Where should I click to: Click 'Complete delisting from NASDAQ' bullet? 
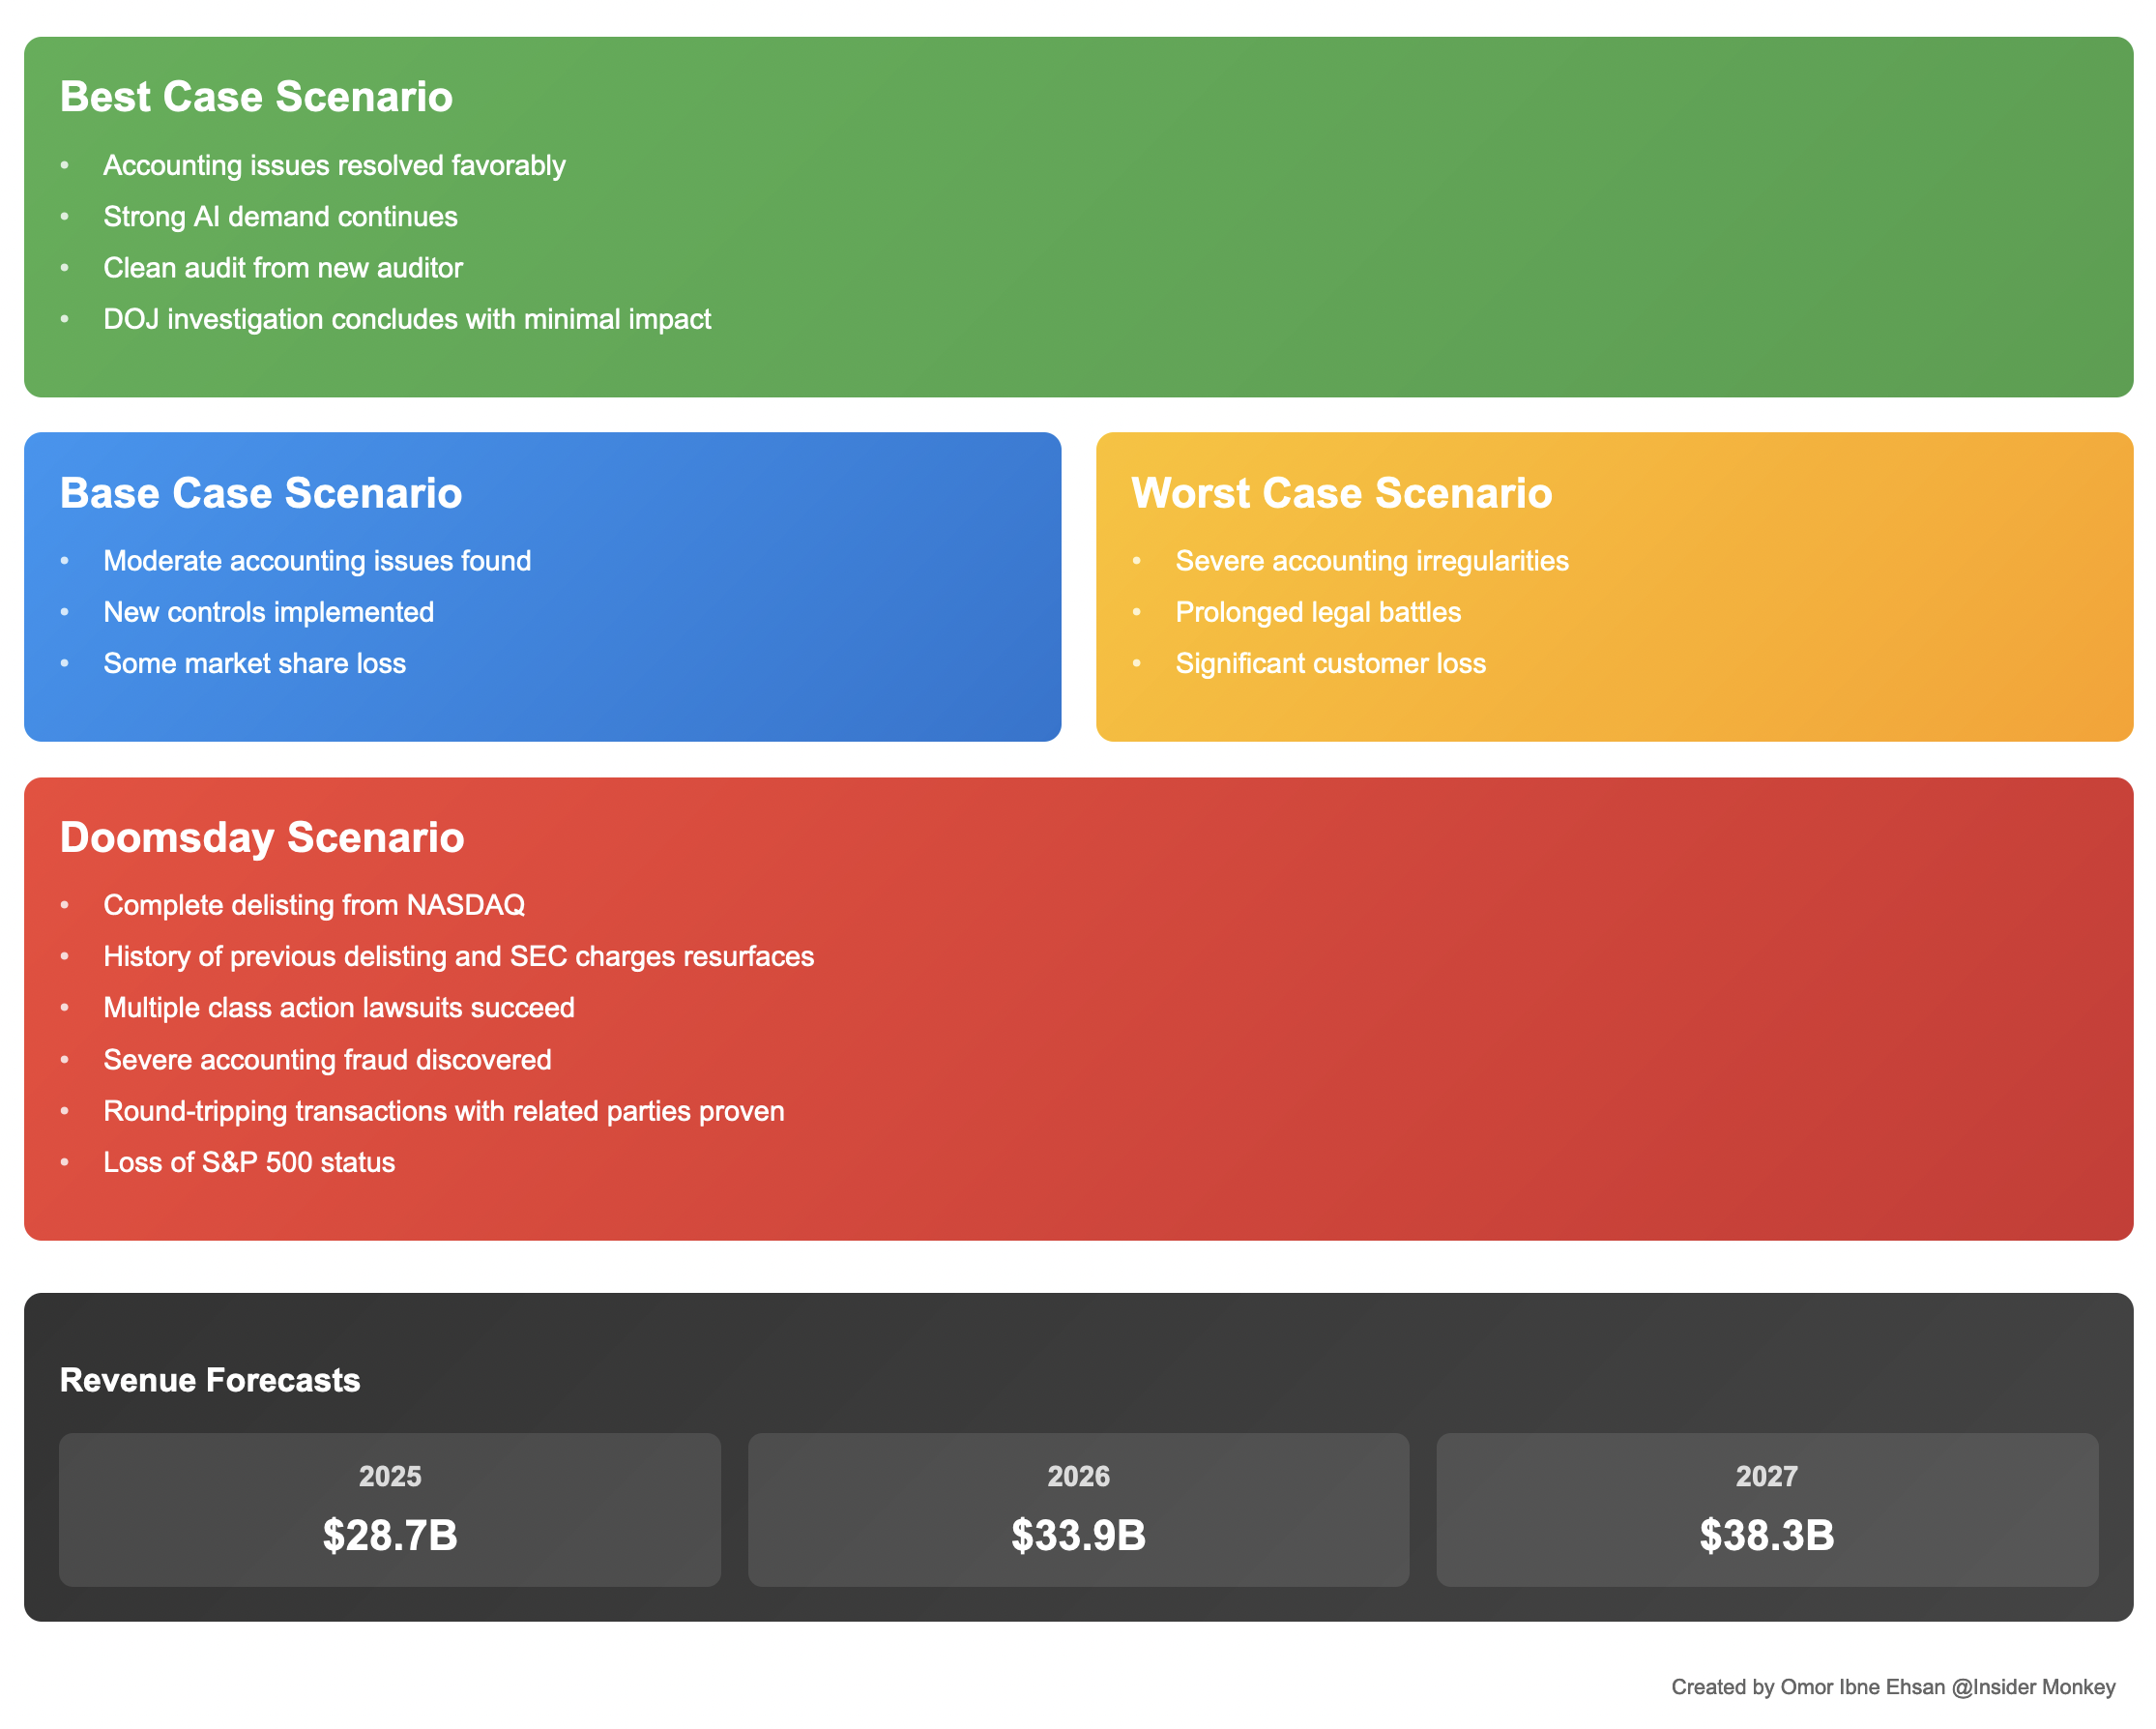coord(314,905)
